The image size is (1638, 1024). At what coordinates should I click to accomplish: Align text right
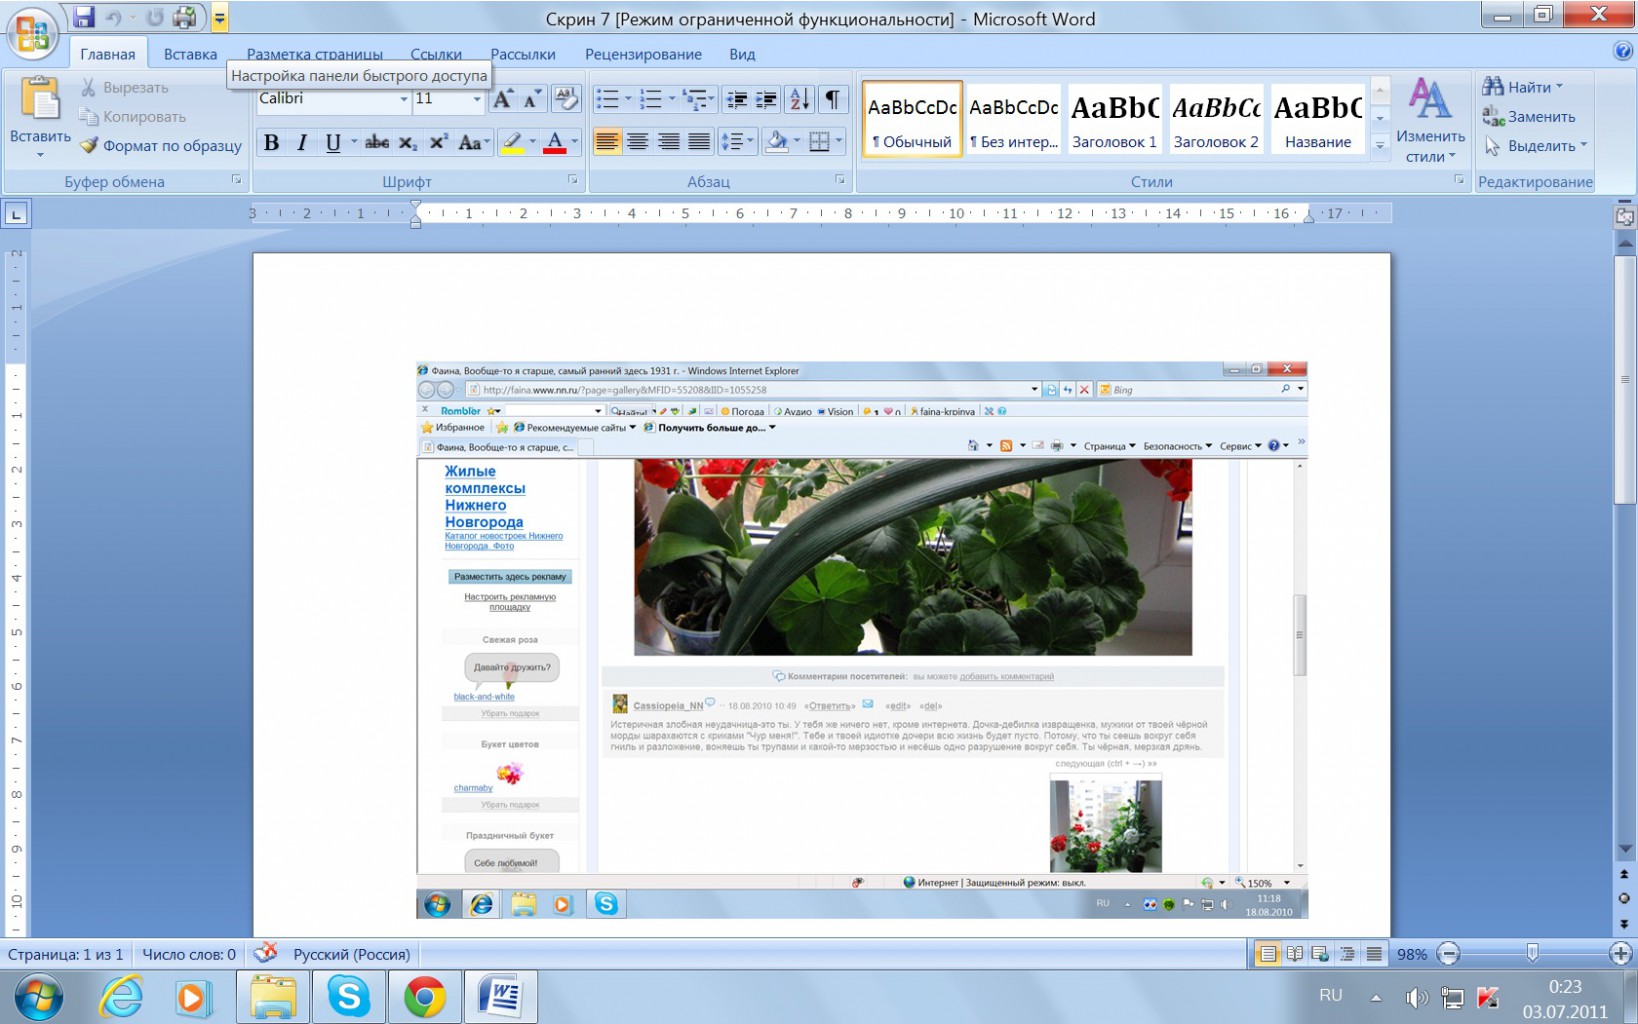point(668,143)
